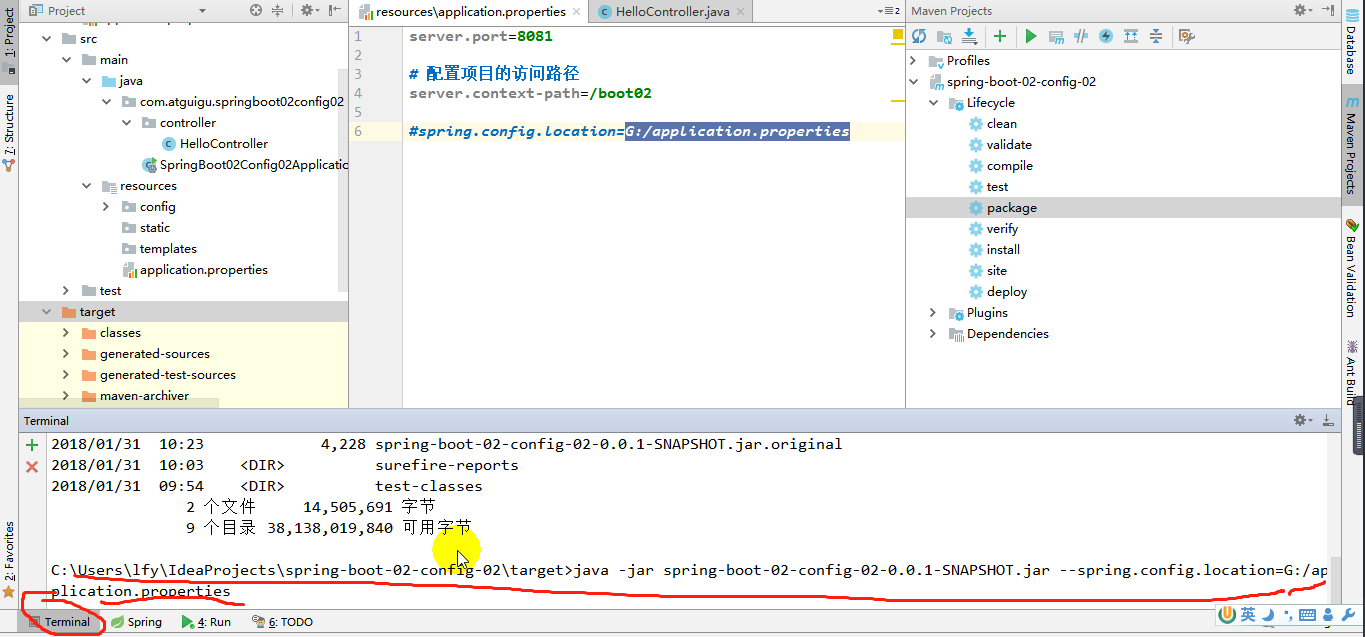Image resolution: width=1365 pixels, height=637 pixels.
Task: Show hidden editor tabs list
Action: (x=889, y=11)
